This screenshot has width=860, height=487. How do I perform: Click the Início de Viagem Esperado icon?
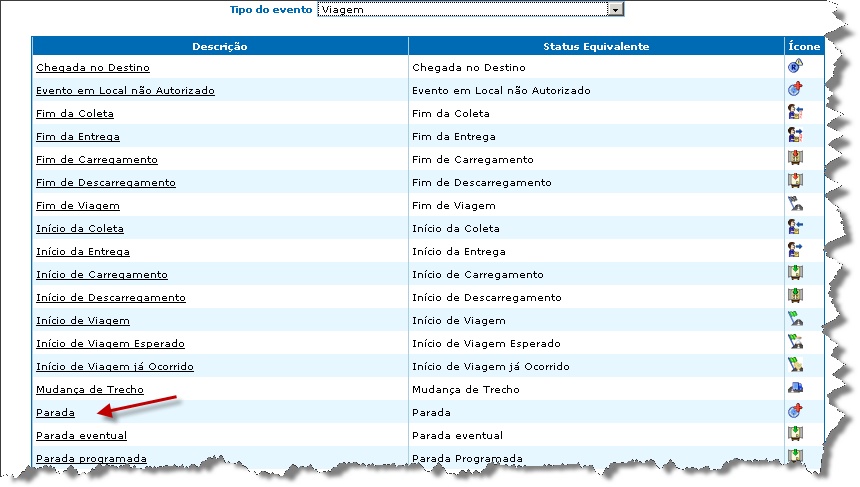[x=795, y=342]
